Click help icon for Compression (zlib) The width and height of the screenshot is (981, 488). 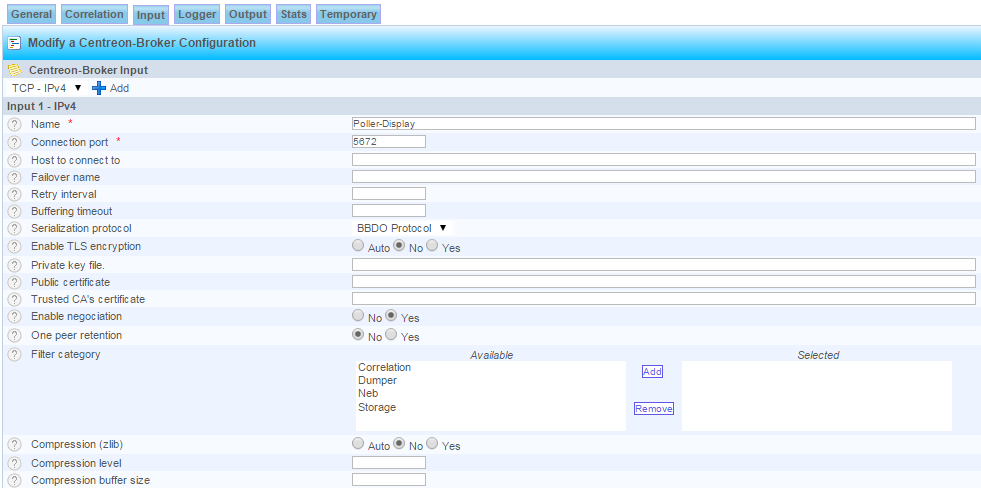14,445
